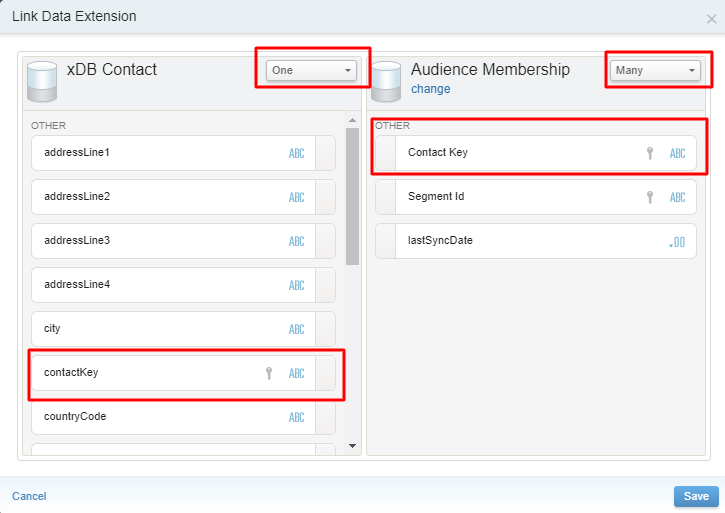The height and width of the screenshot is (513, 725).
Task: Click the Audience Membership database cylinder icon
Action: click(386, 81)
